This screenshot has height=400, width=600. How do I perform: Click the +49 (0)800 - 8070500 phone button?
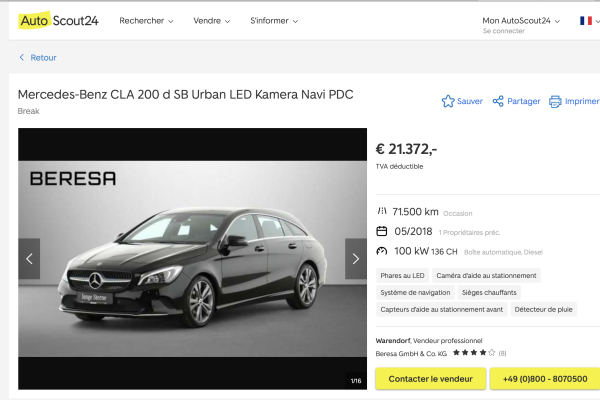click(545, 379)
